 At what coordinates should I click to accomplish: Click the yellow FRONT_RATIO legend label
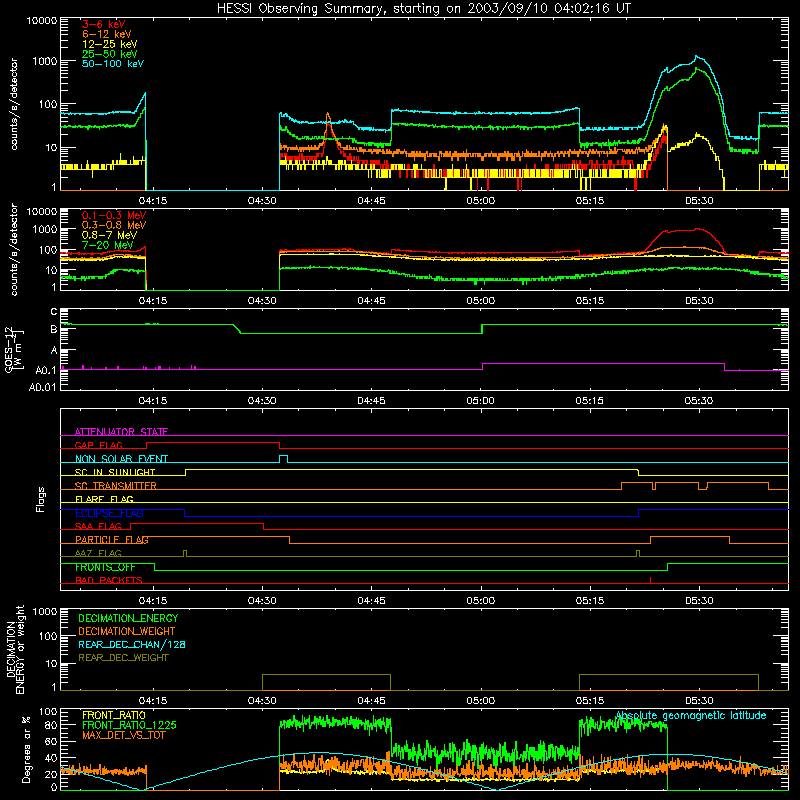click(x=114, y=715)
